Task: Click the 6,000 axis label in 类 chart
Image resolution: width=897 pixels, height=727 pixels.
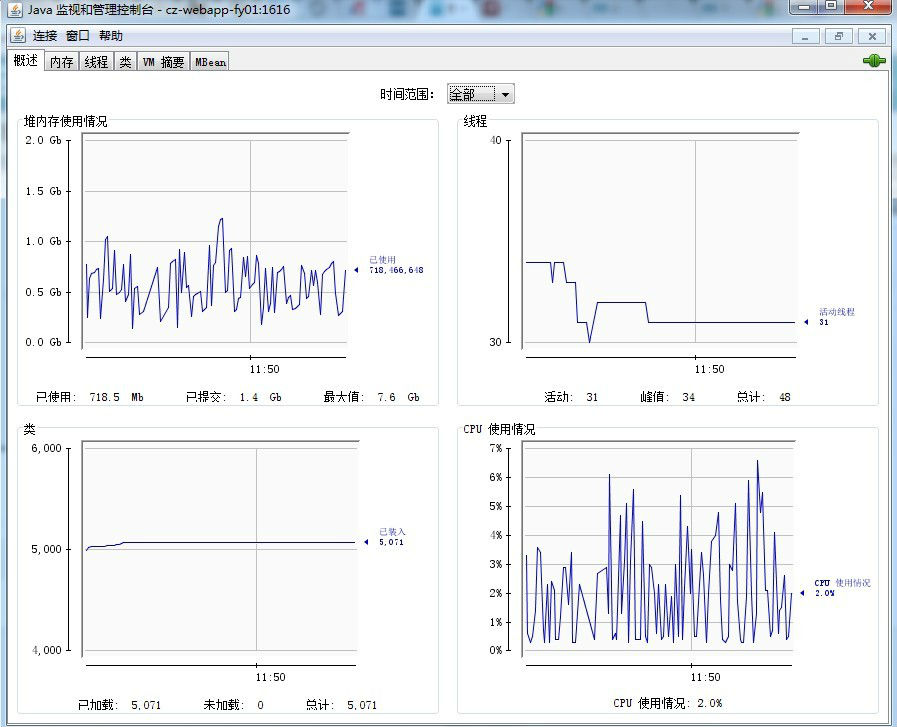Action: point(46,448)
